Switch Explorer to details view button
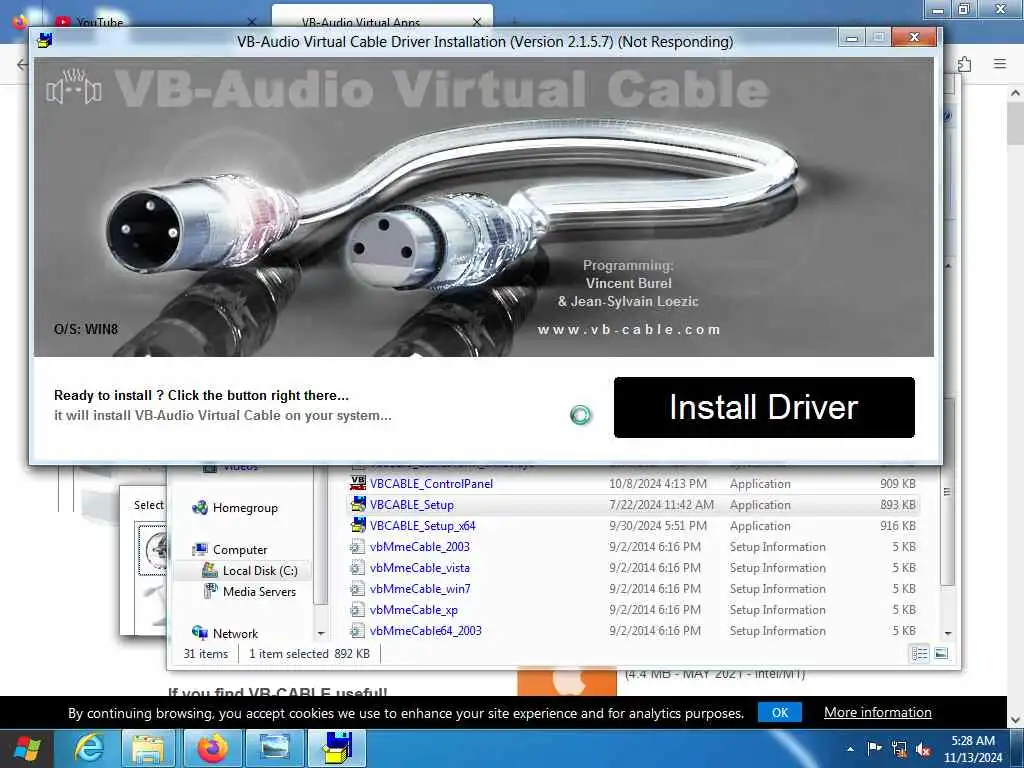This screenshot has width=1024, height=768. (x=920, y=654)
